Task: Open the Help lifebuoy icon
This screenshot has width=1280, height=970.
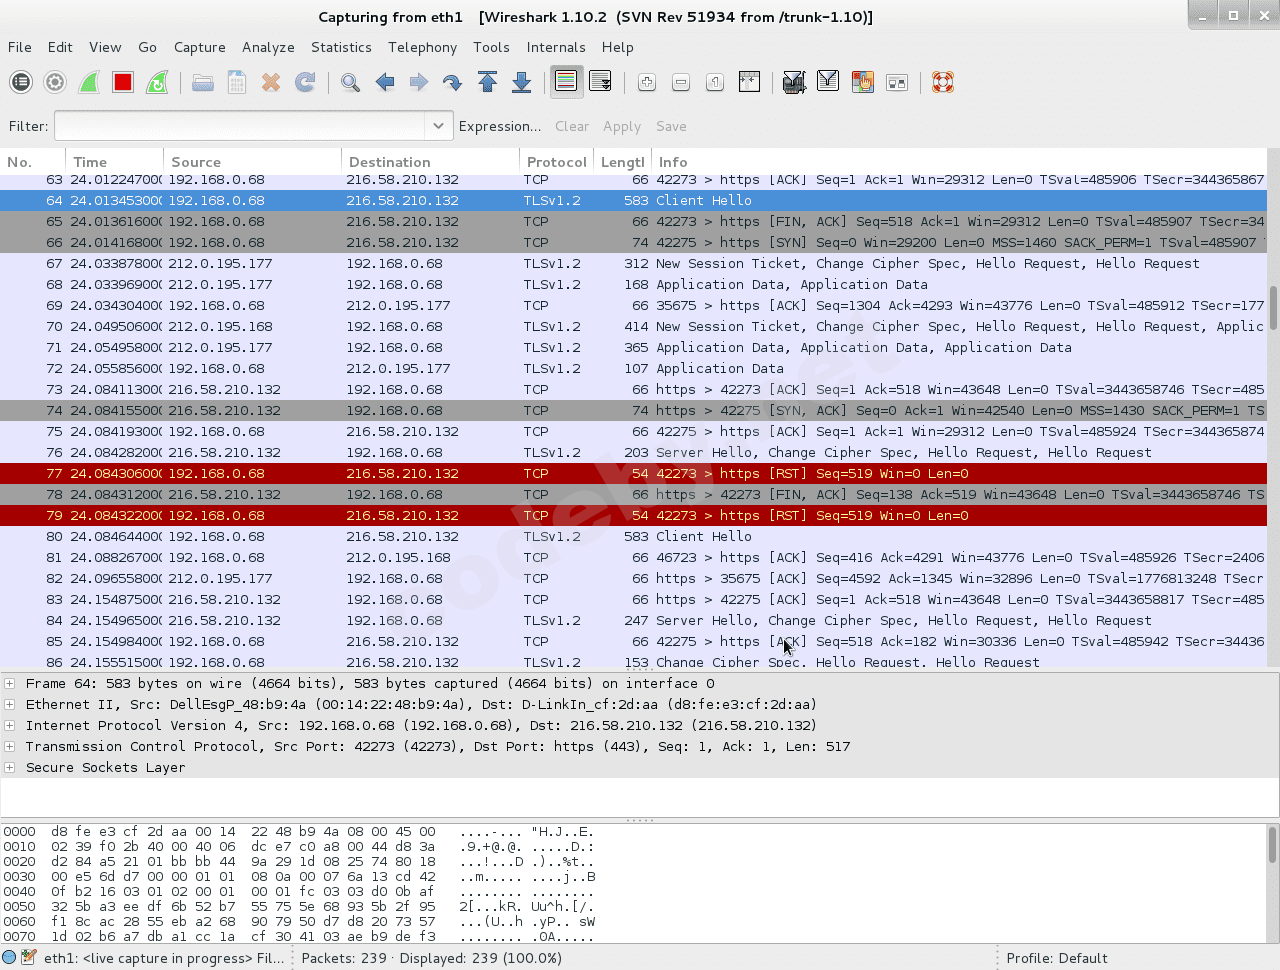Action: pos(942,82)
